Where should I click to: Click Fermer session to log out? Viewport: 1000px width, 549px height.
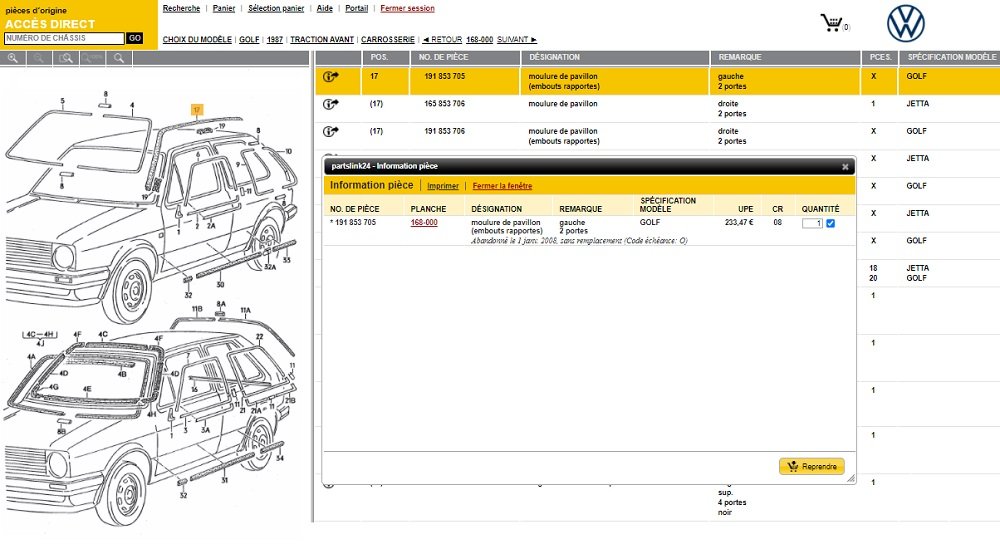[x=408, y=8]
